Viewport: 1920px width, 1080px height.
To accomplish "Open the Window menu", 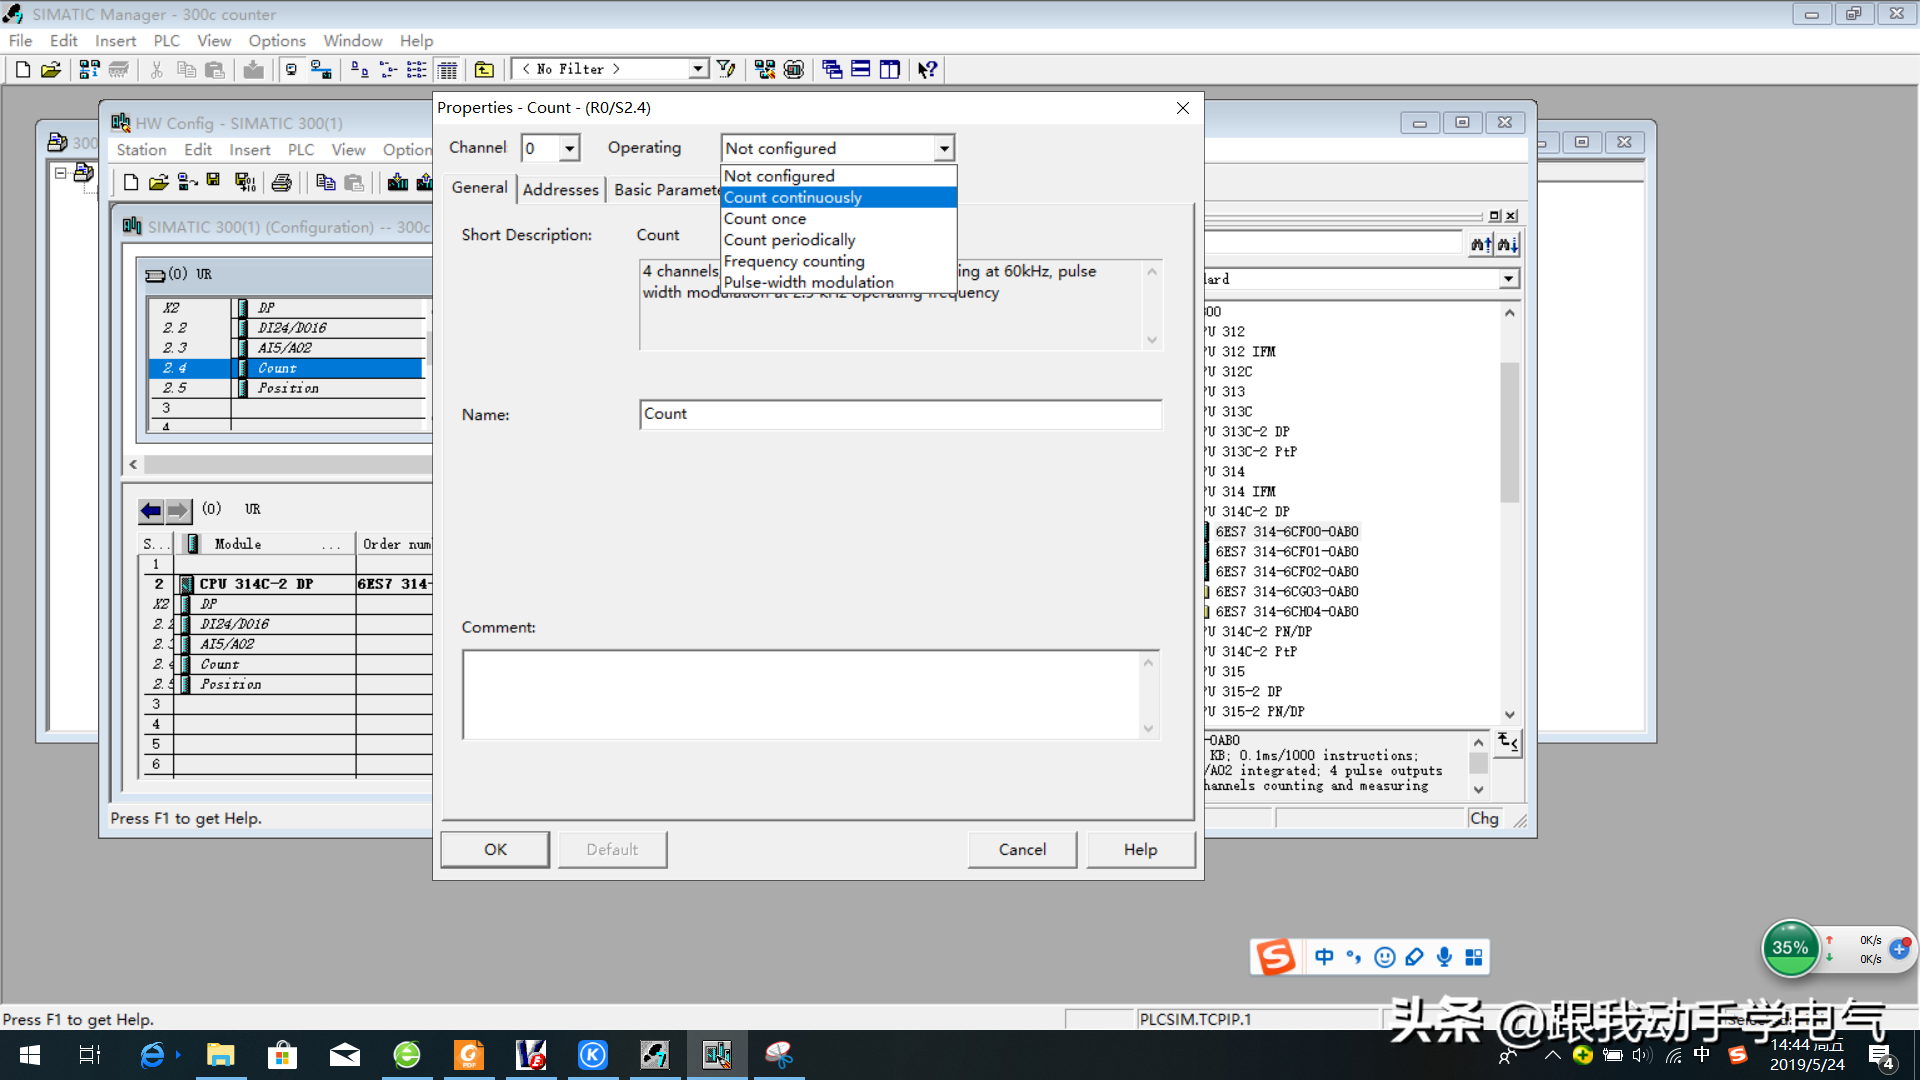I will coord(352,41).
